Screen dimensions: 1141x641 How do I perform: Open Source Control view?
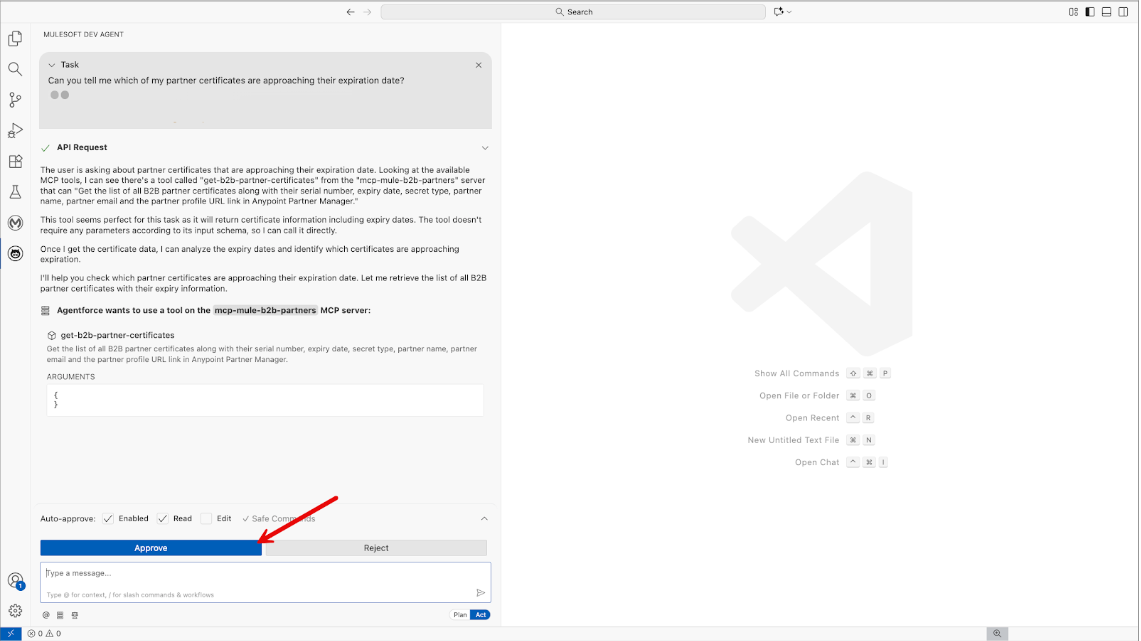pos(15,100)
